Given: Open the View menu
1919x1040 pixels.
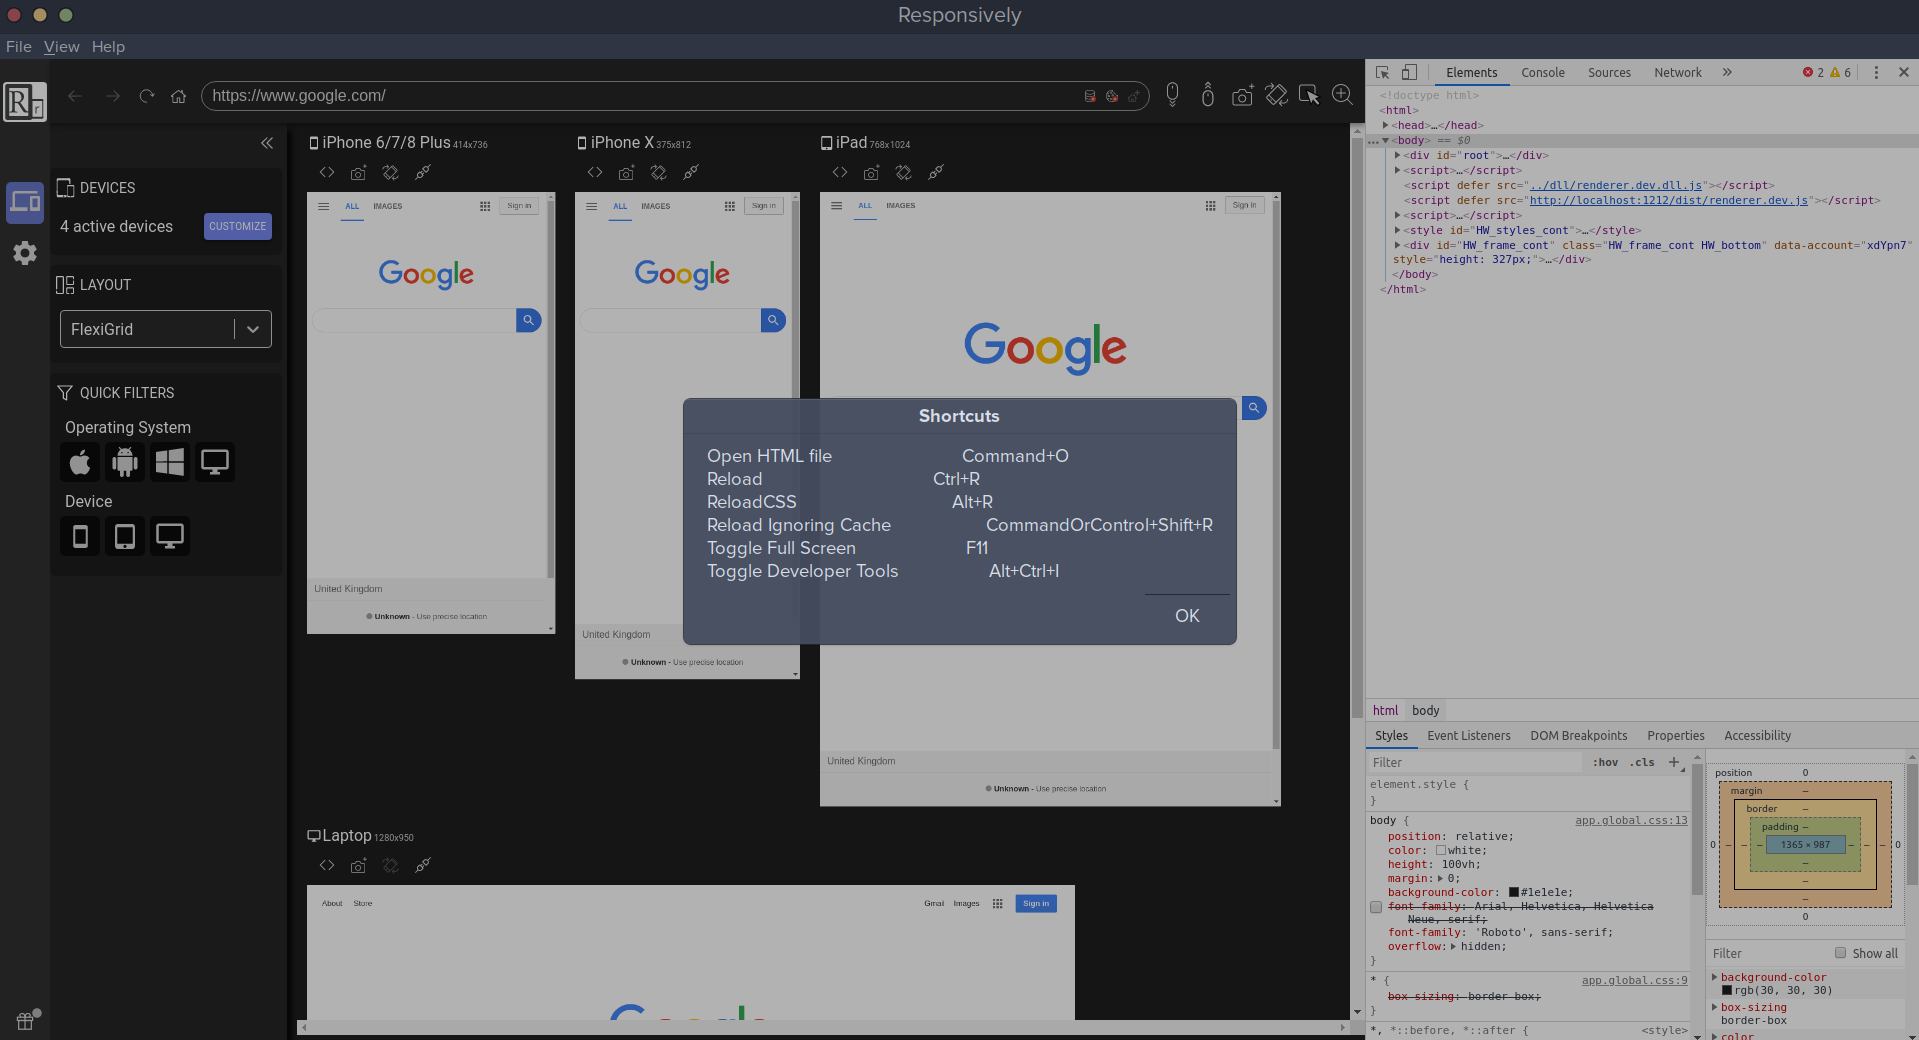Looking at the screenshot, I should pyautogui.click(x=62, y=47).
